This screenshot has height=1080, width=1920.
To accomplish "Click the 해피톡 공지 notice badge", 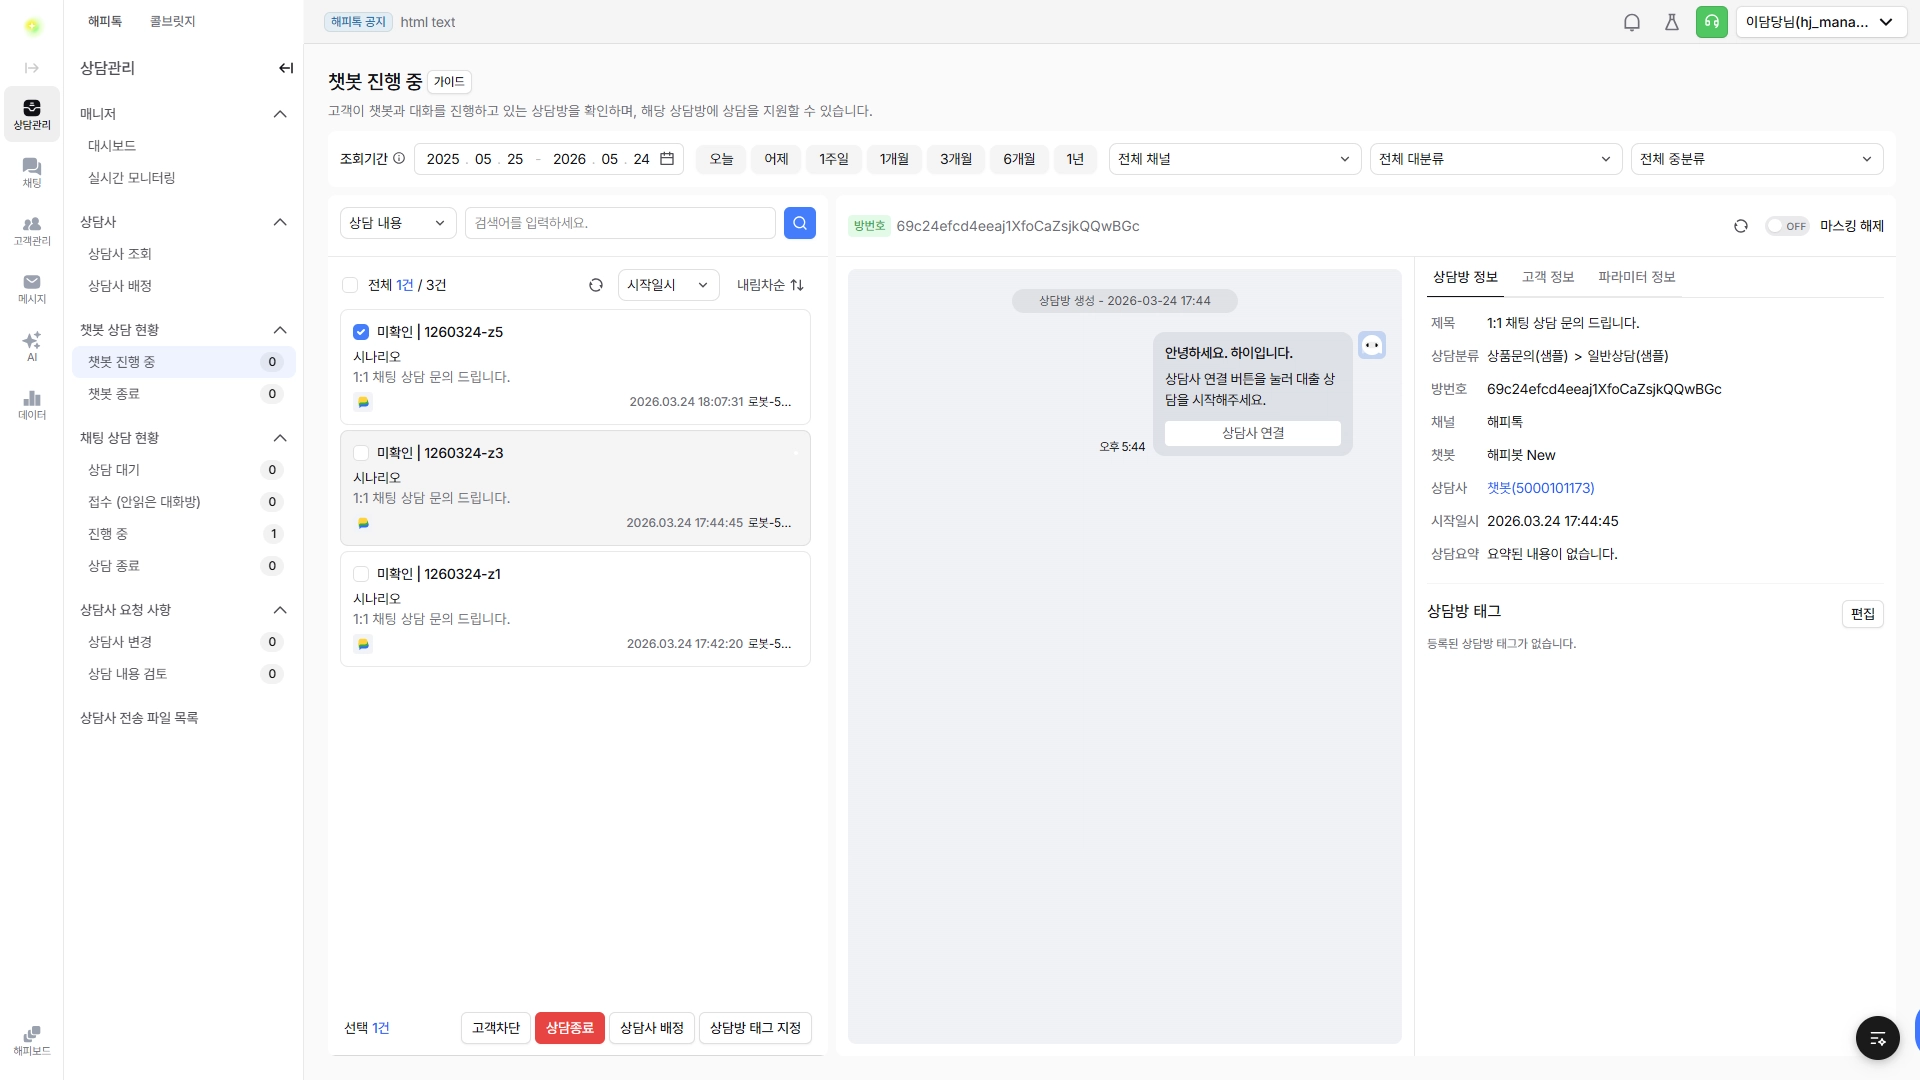I will pyautogui.click(x=358, y=22).
